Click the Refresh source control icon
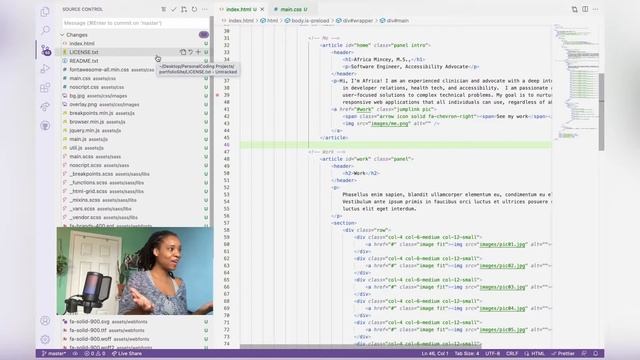The height and width of the screenshot is (360, 640). point(194,9)
